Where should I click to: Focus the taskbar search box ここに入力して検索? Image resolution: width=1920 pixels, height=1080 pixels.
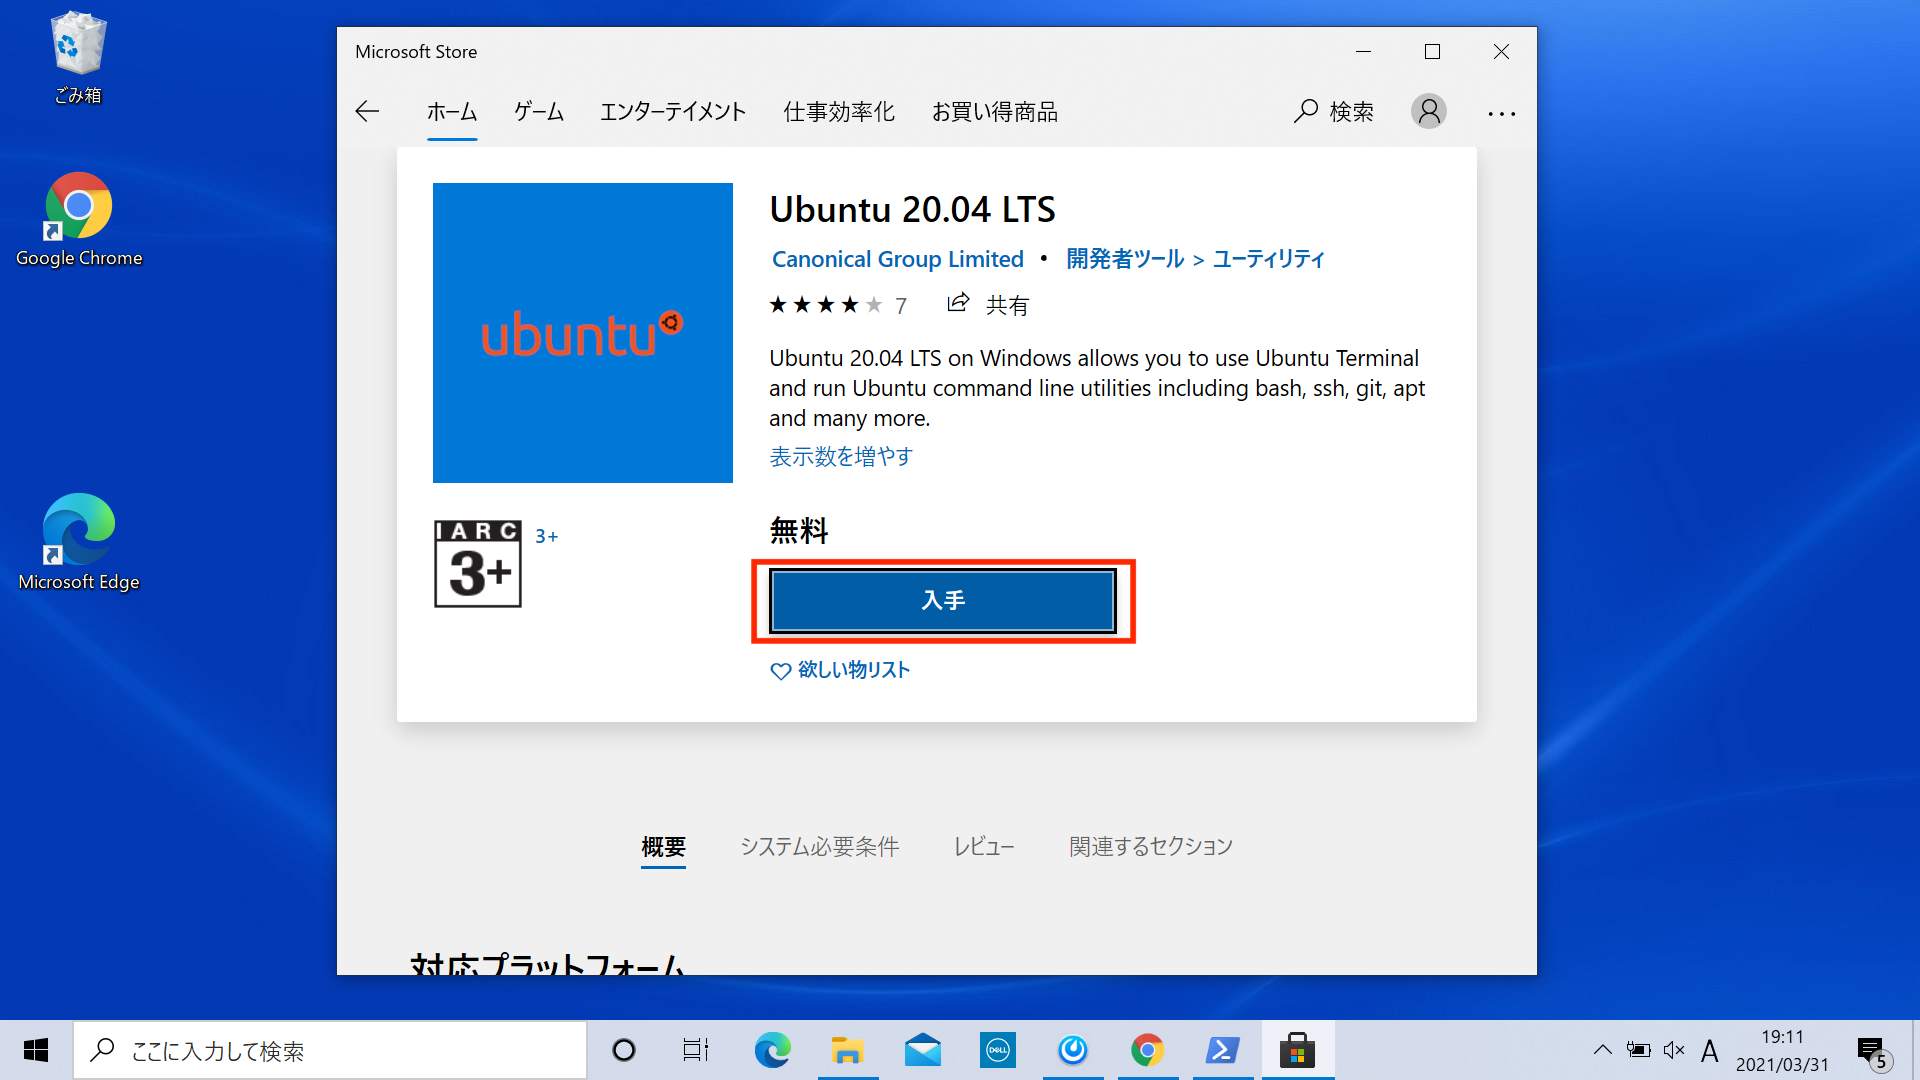click(330, 1050)
